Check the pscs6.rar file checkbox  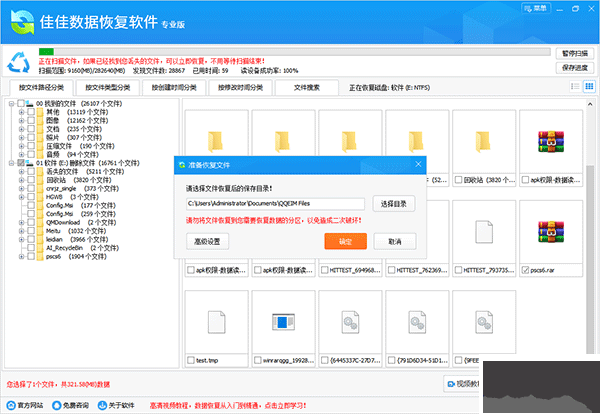tap(526, 270)
